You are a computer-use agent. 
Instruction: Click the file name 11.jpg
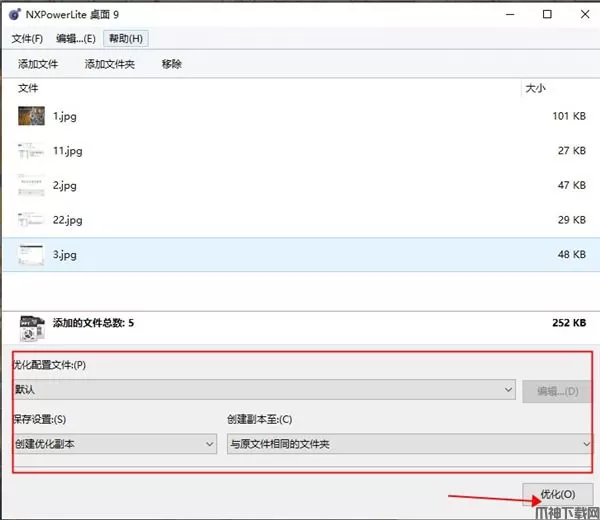tap(68, 150)
